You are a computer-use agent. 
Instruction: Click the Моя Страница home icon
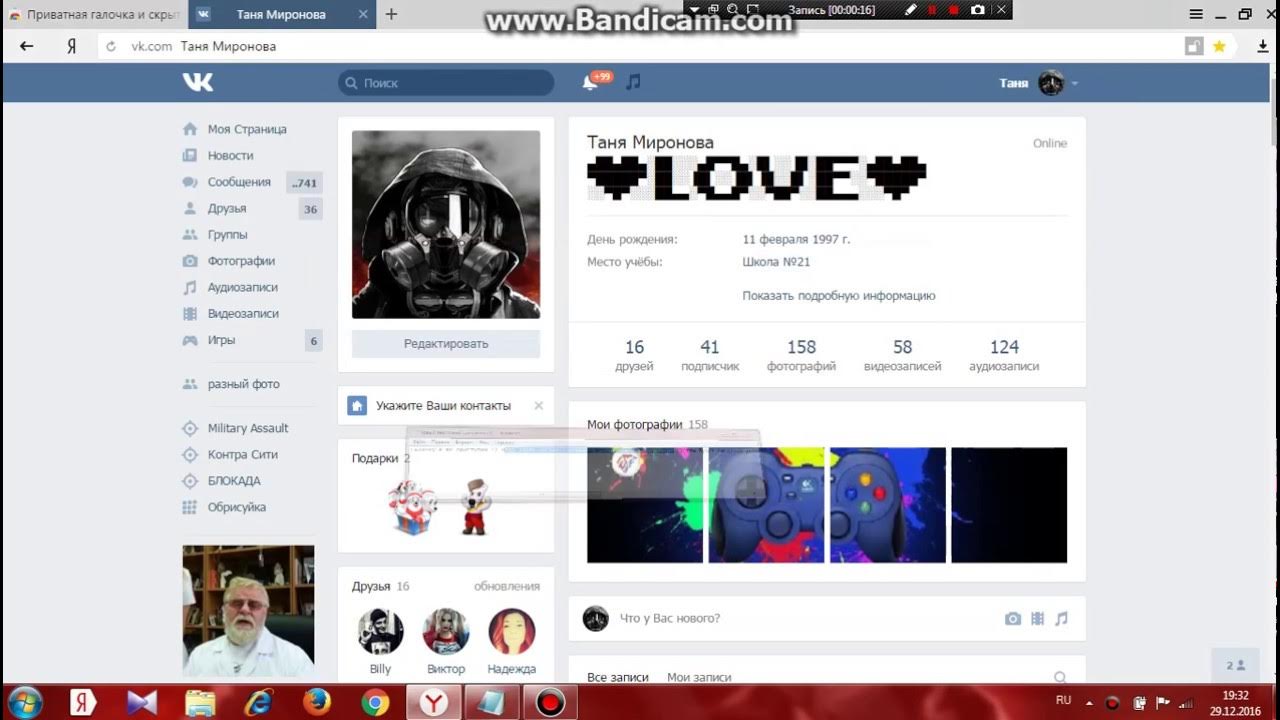point(190,129)
